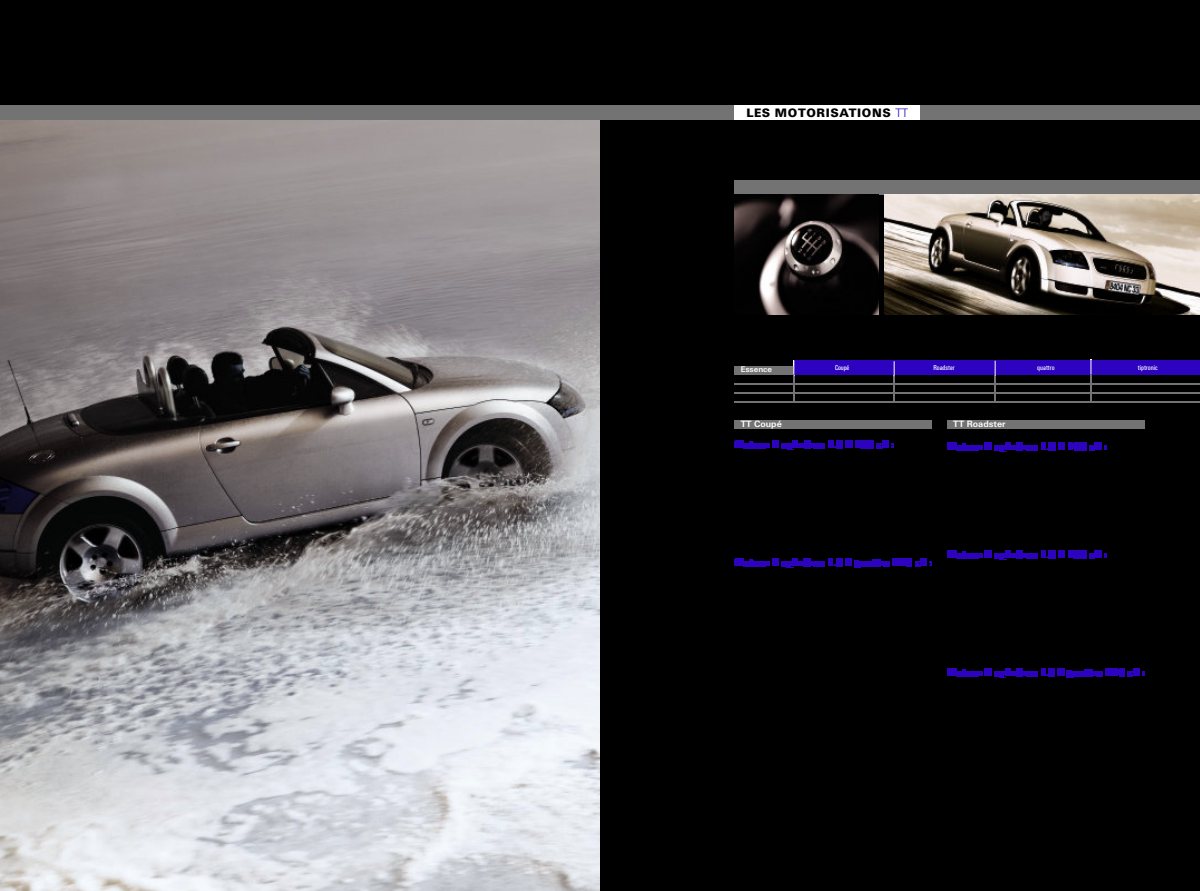Select the Roadster column header in table
Image resolution: width=1200 pixels, height=891 pixels.
[x=944, y=367]
